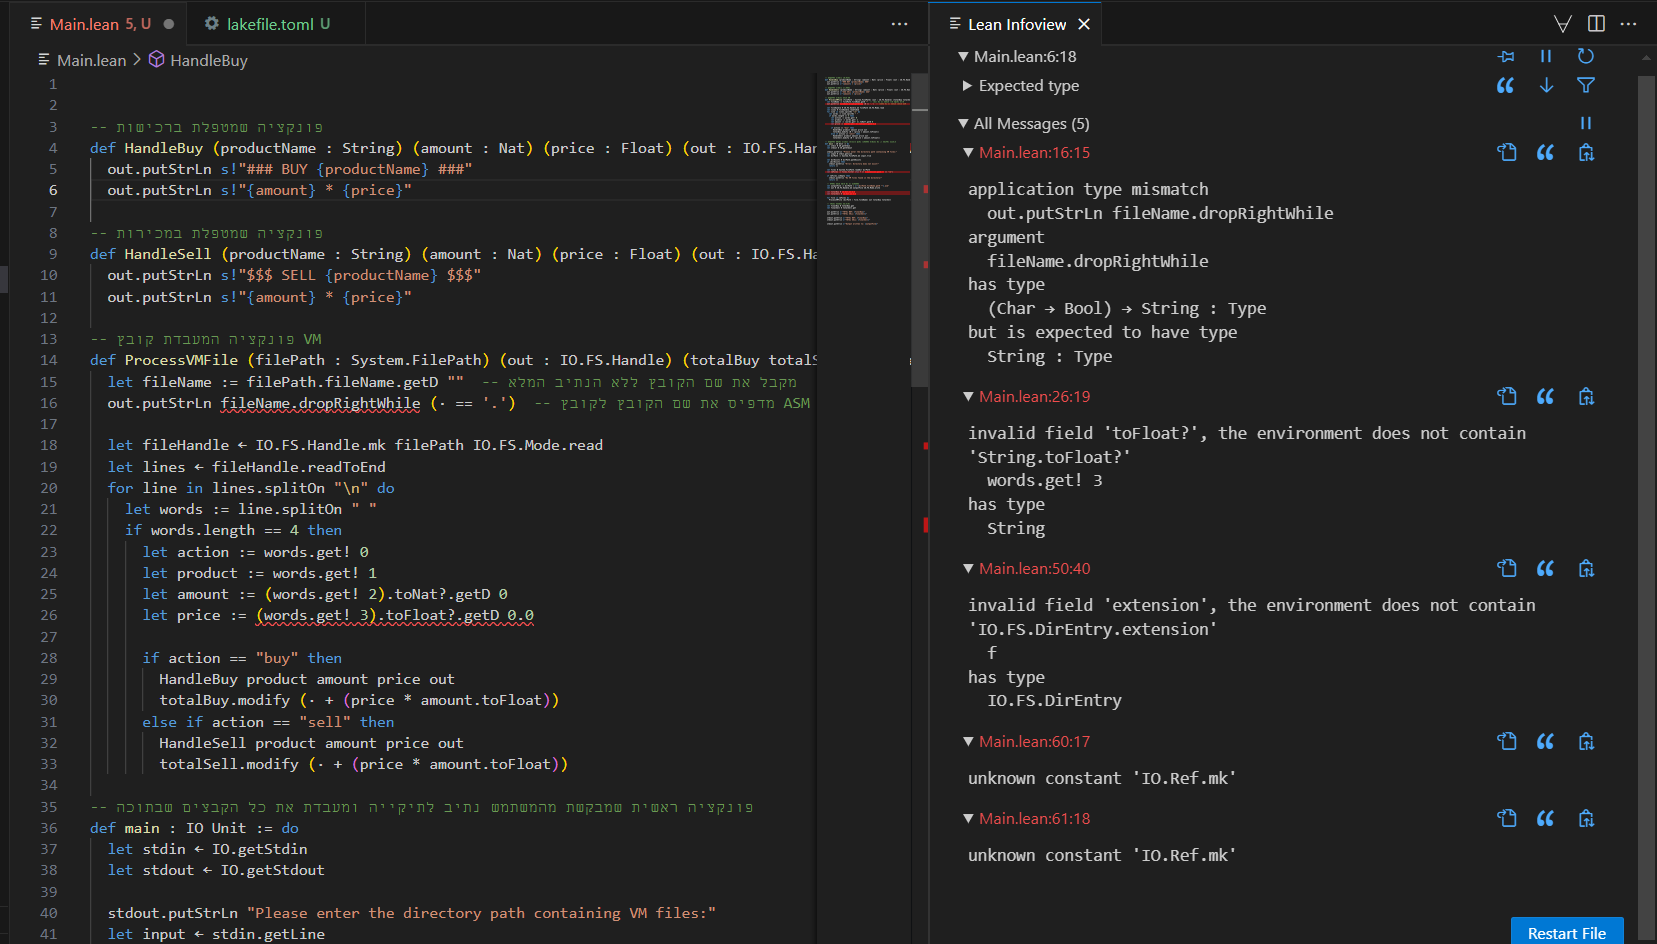Click '.toFloat?.getD 0.0' on line 26
The width and height of the screenshot is (1657, 944).
455,615
